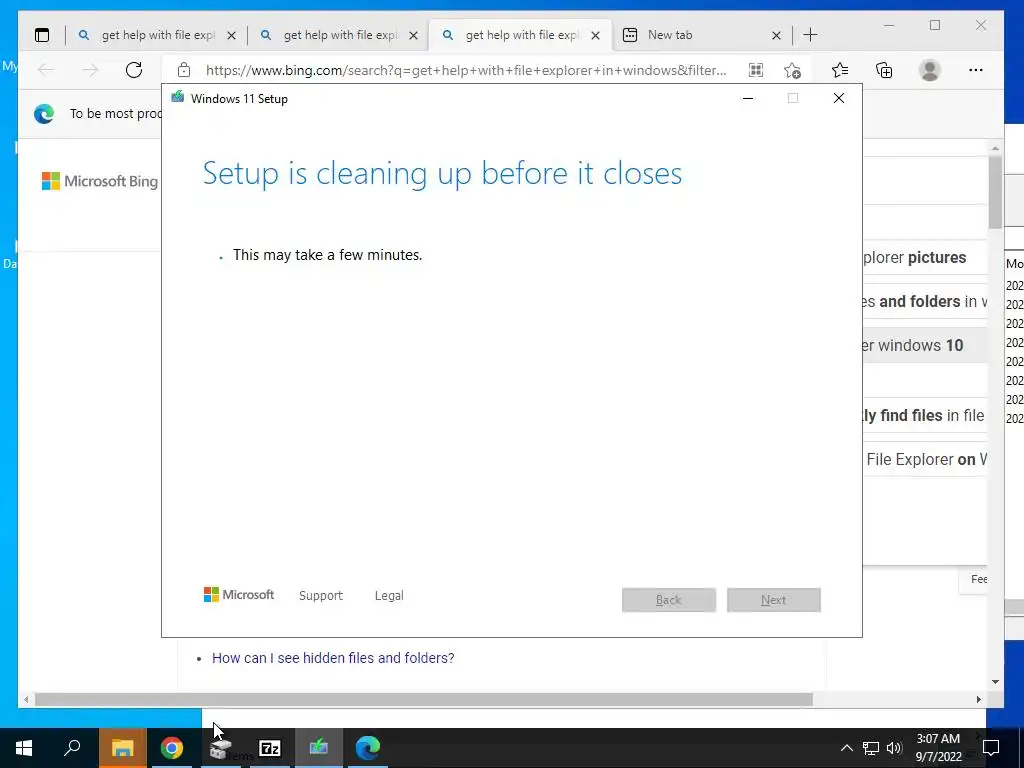Viewport: 1024px width, 768px height.
Task: Open the Legal link in Windows 11 Setup
Action: (x=389, y=596)
